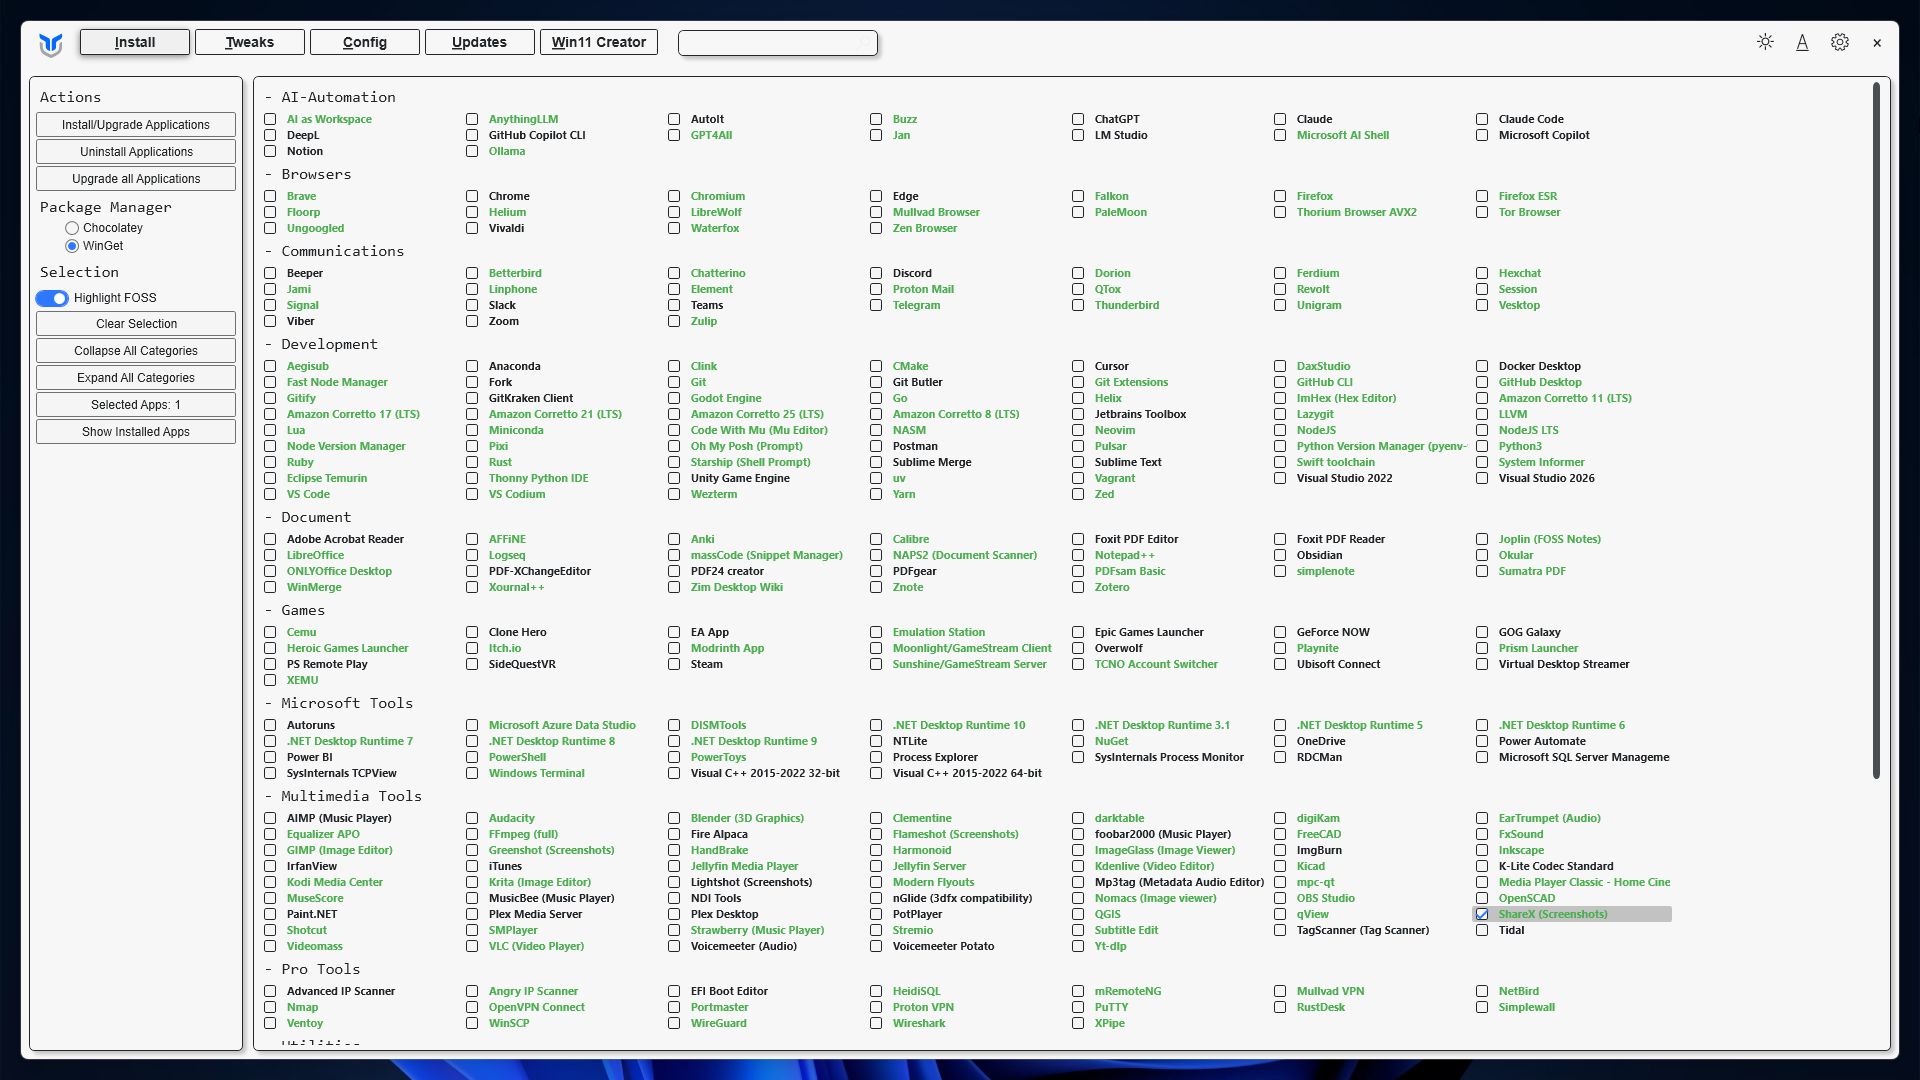Click Upgrade all Applications
The image size is (1920, 1080).
click(136, 179)
